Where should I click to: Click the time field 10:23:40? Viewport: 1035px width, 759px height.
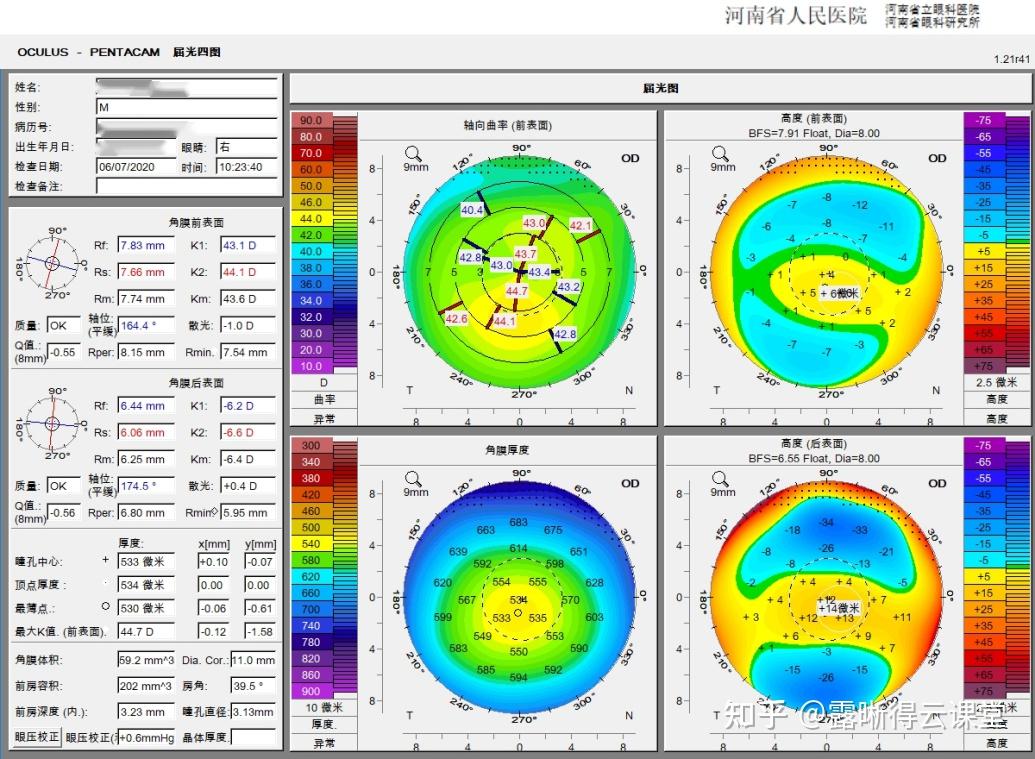point(247,167)
